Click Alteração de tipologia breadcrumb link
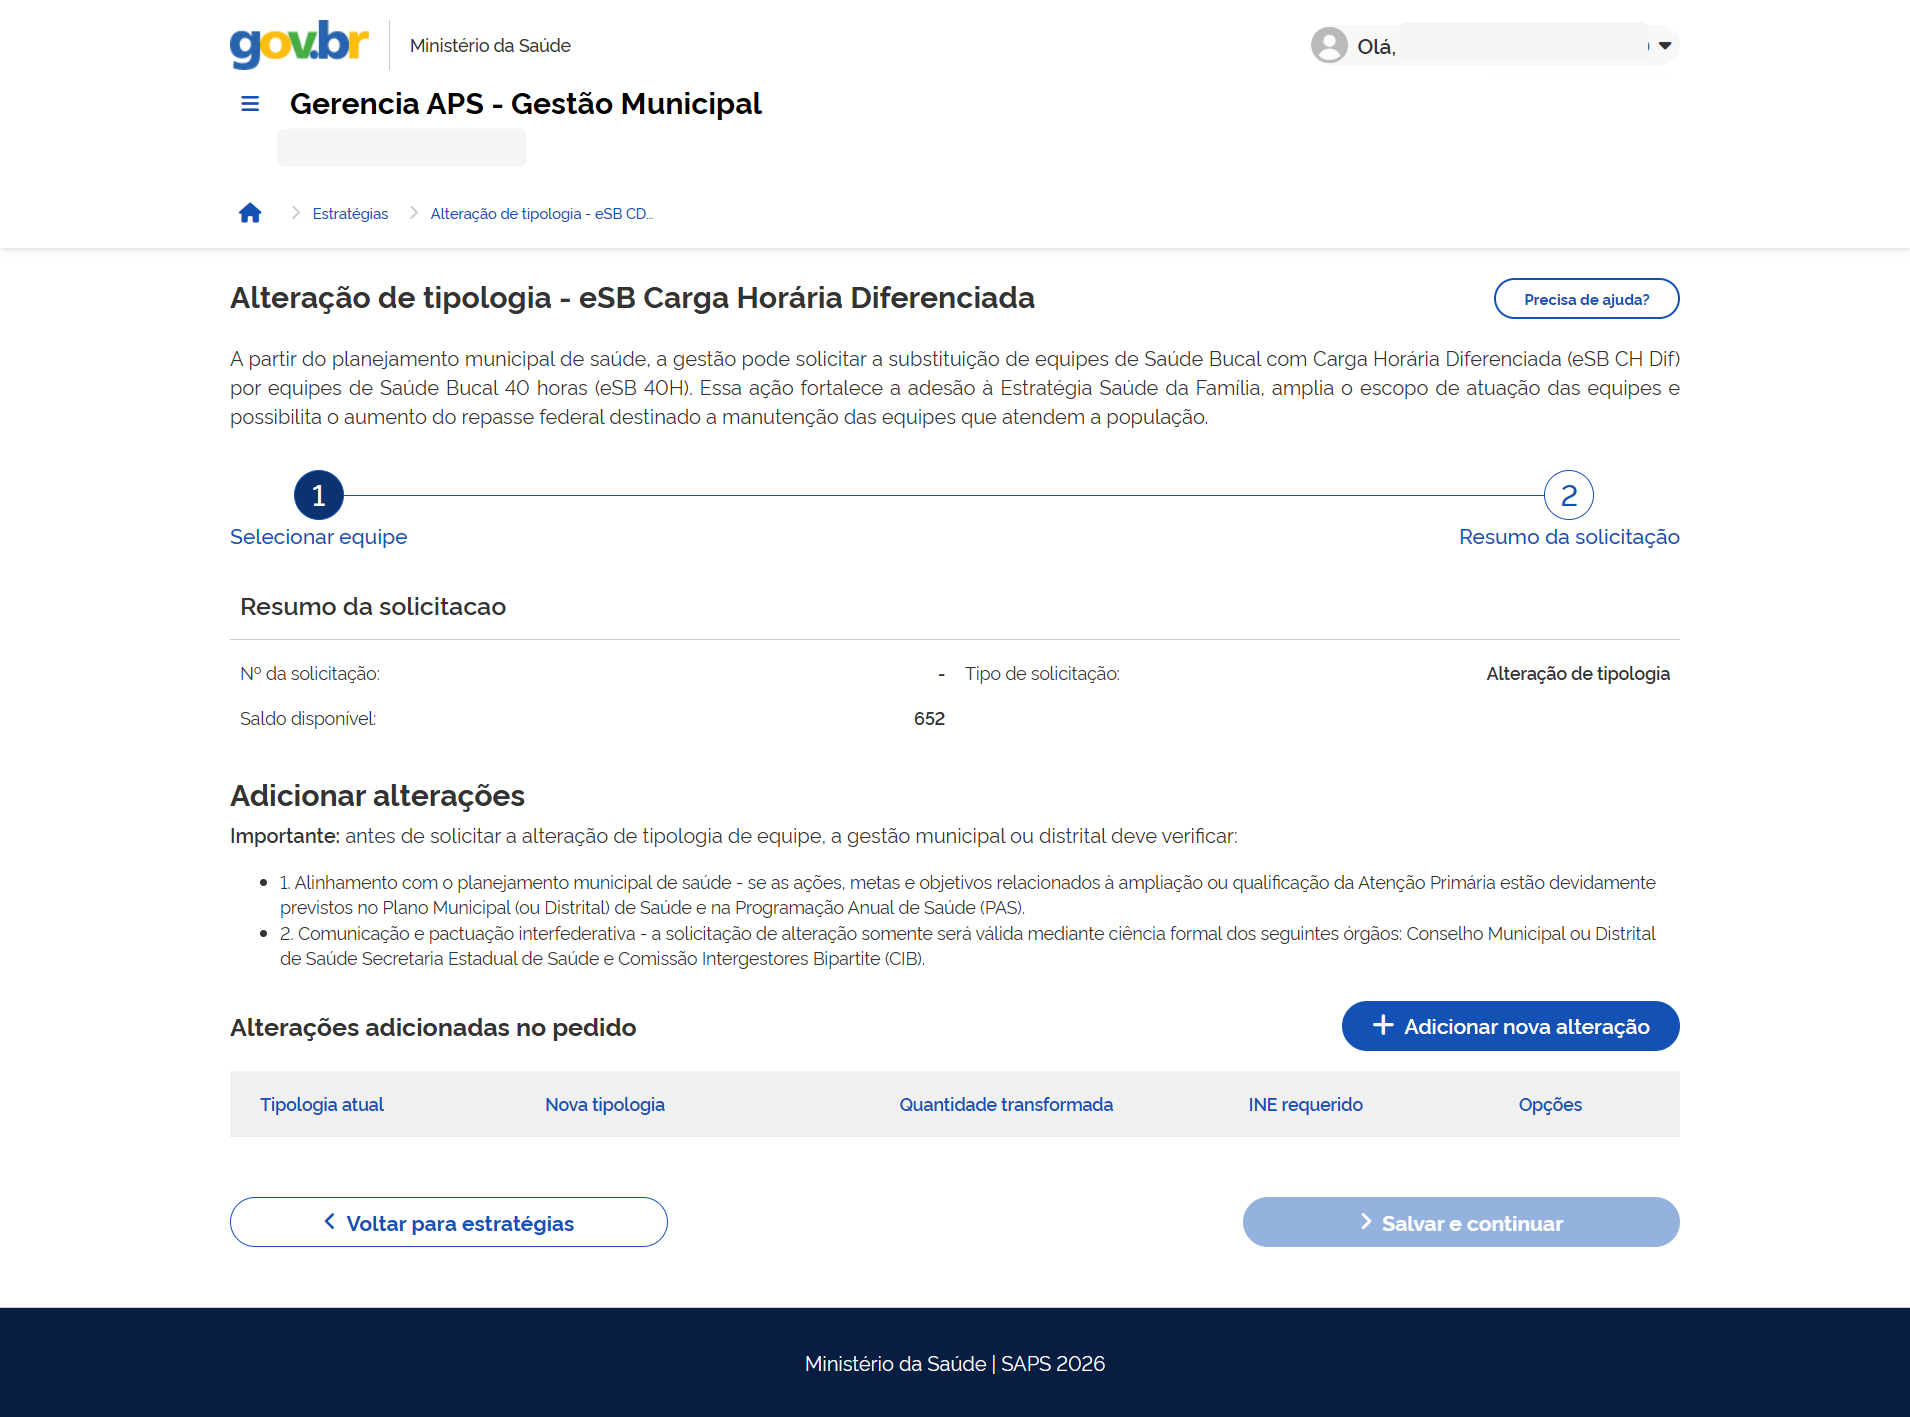Image resolution: width=1910 pixels, height=1417 pixels. pos(541,214)
